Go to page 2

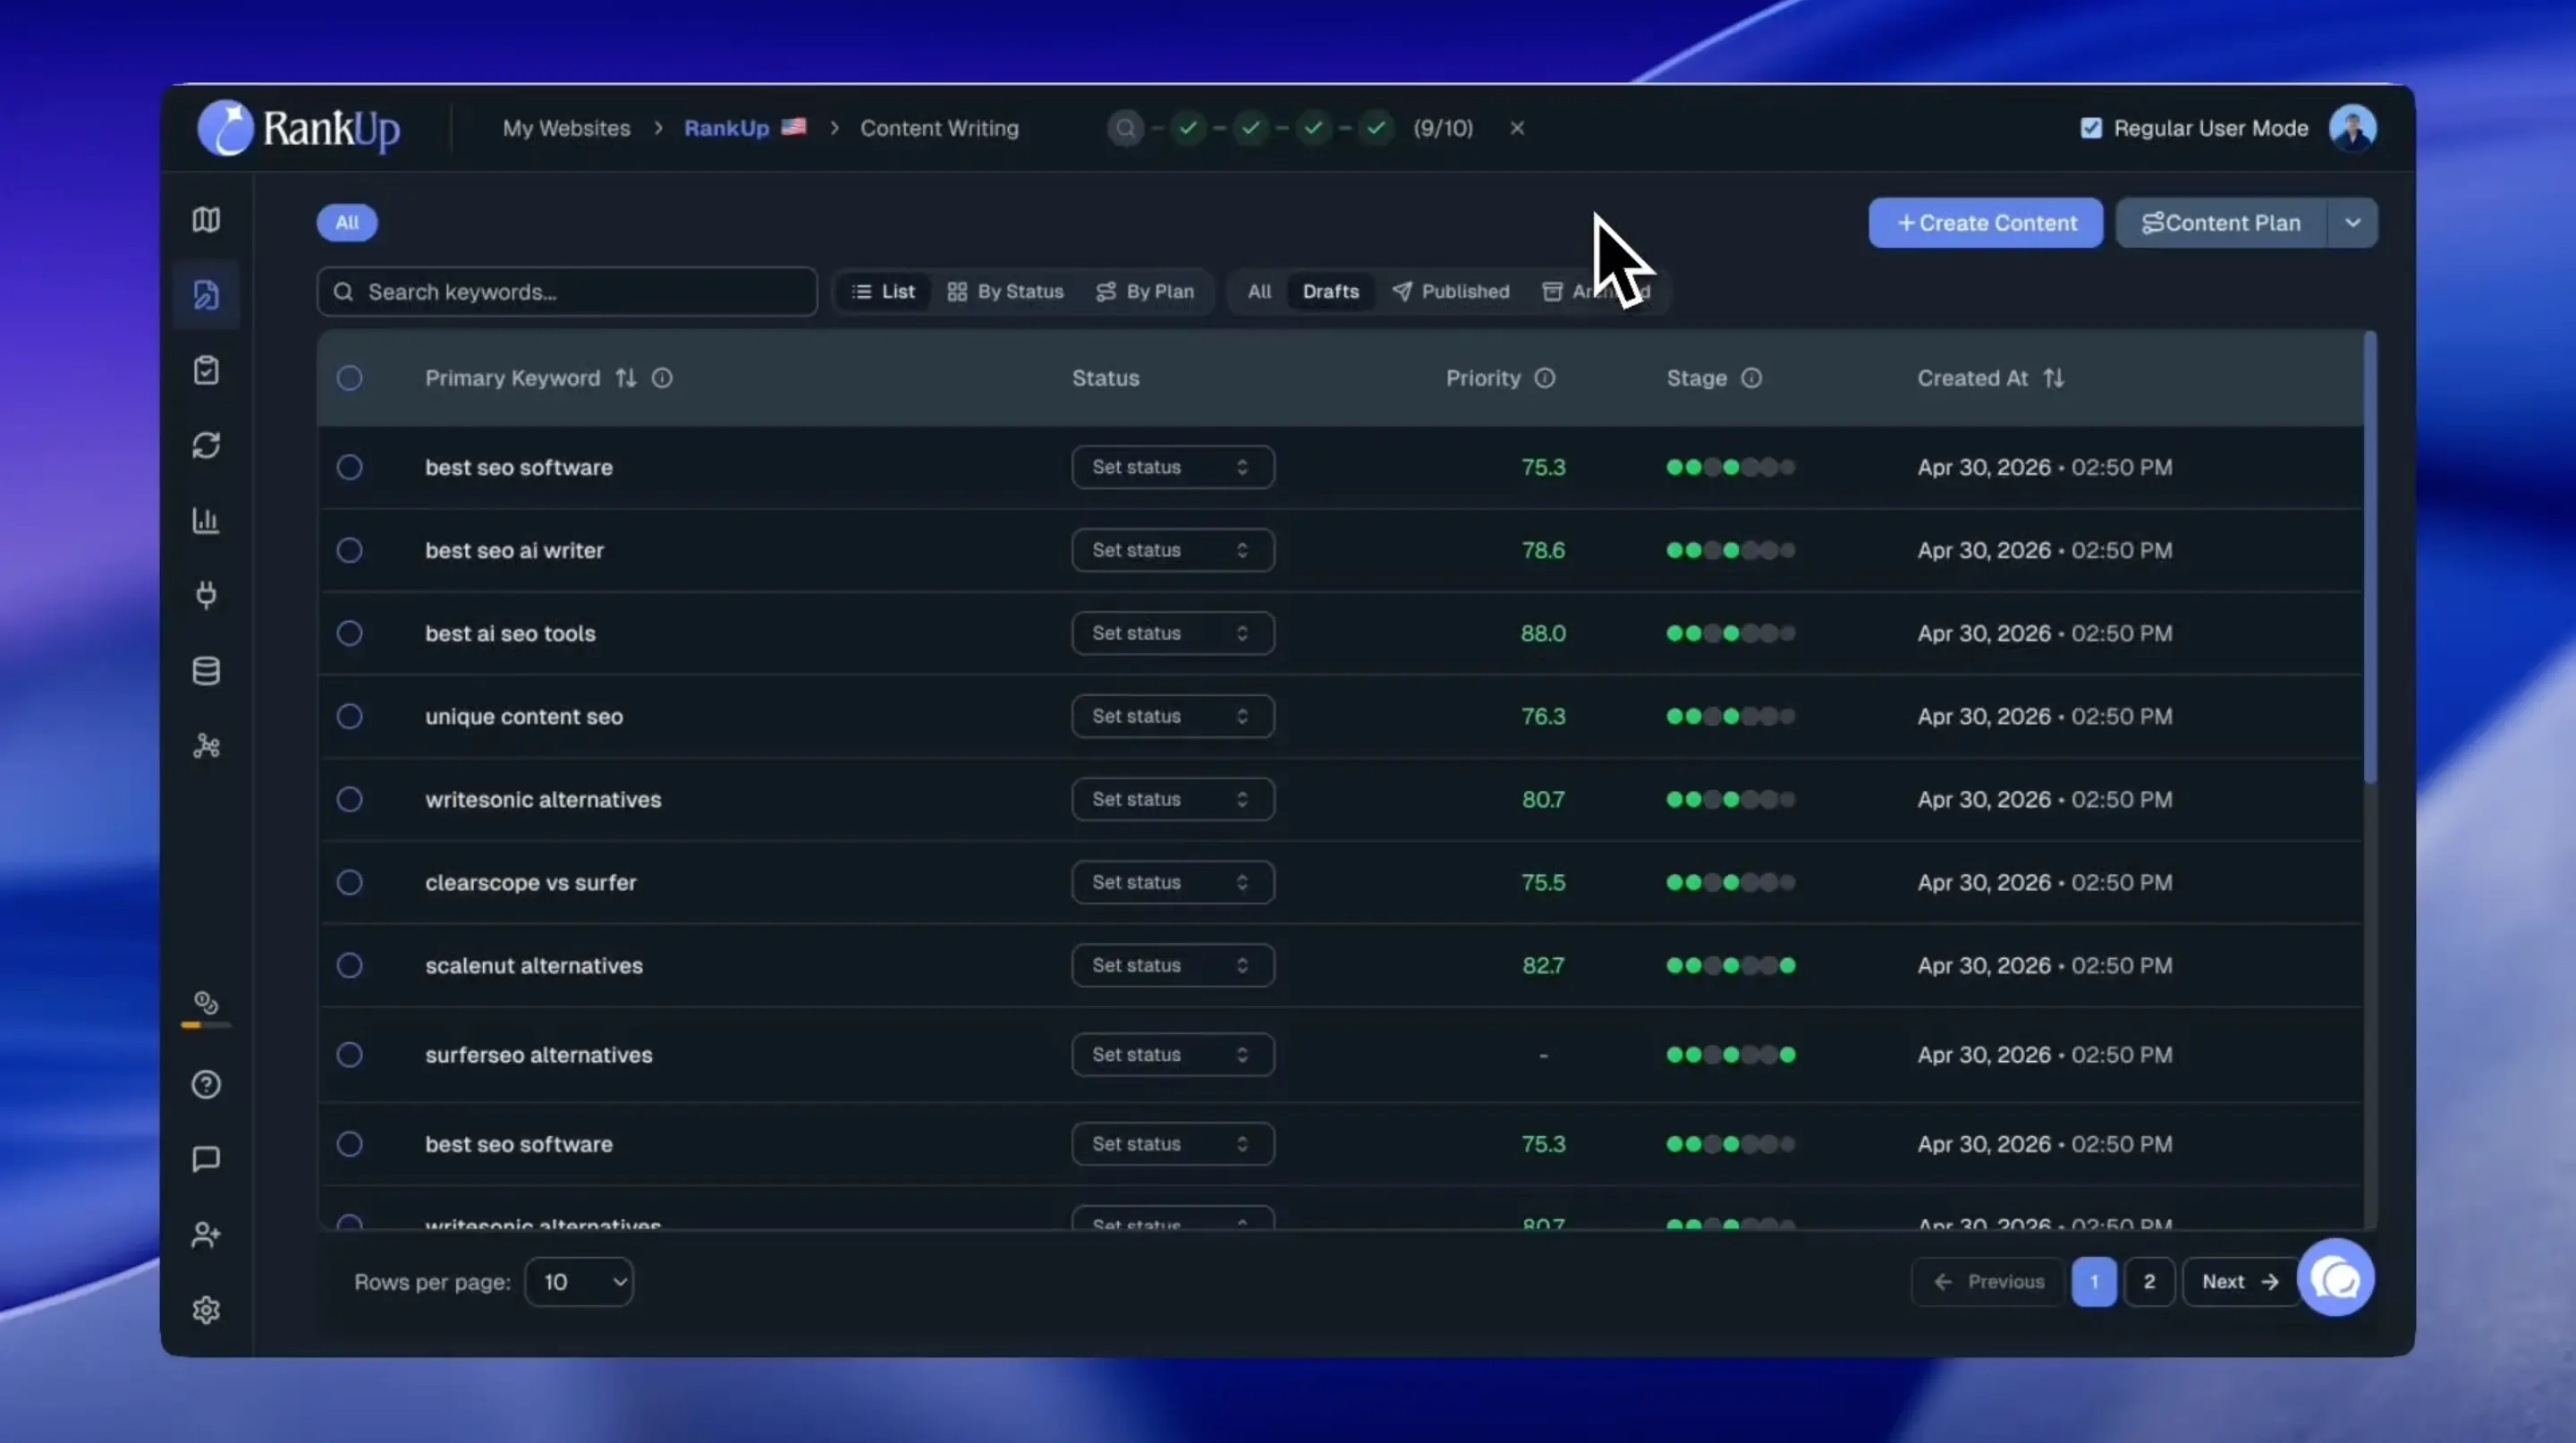pos(2149,1282)
